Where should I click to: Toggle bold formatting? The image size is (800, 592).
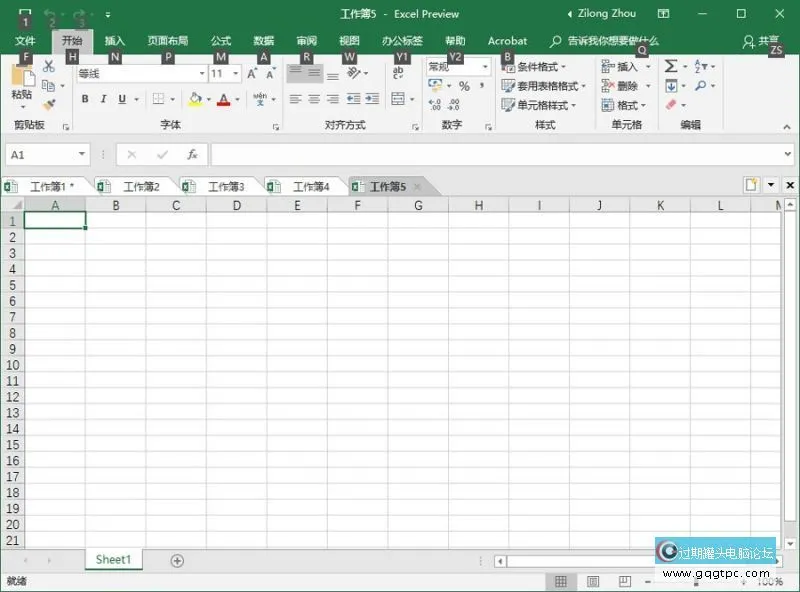click(85, 99)
